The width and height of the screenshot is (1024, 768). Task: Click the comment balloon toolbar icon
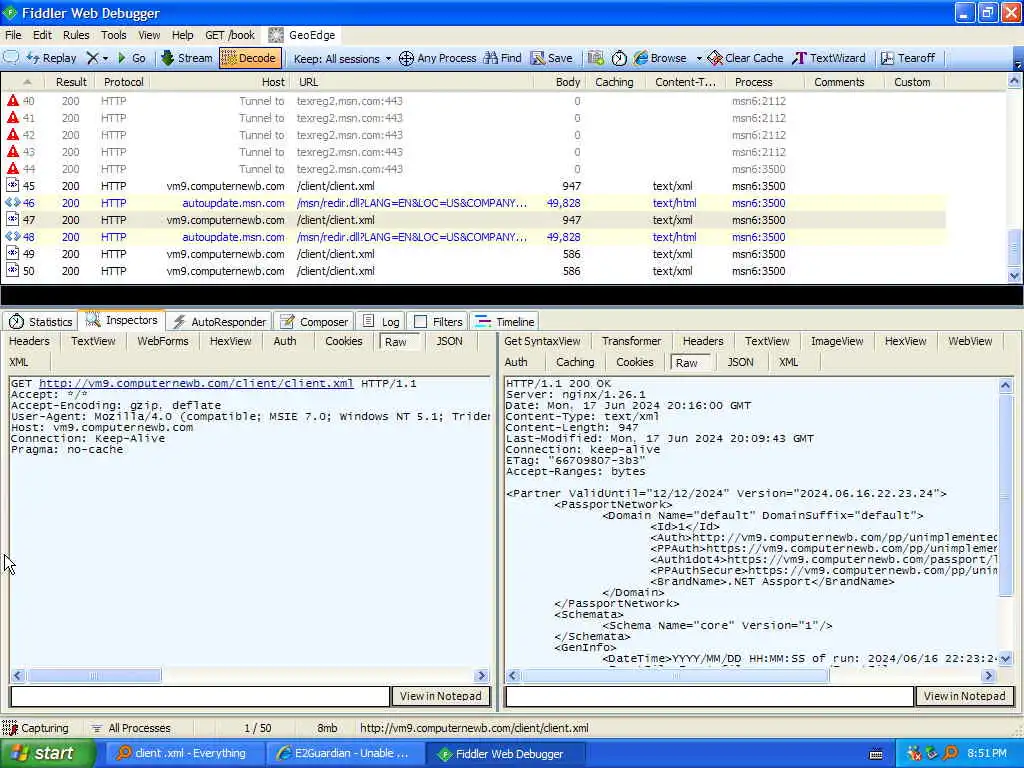click(11, 58)
